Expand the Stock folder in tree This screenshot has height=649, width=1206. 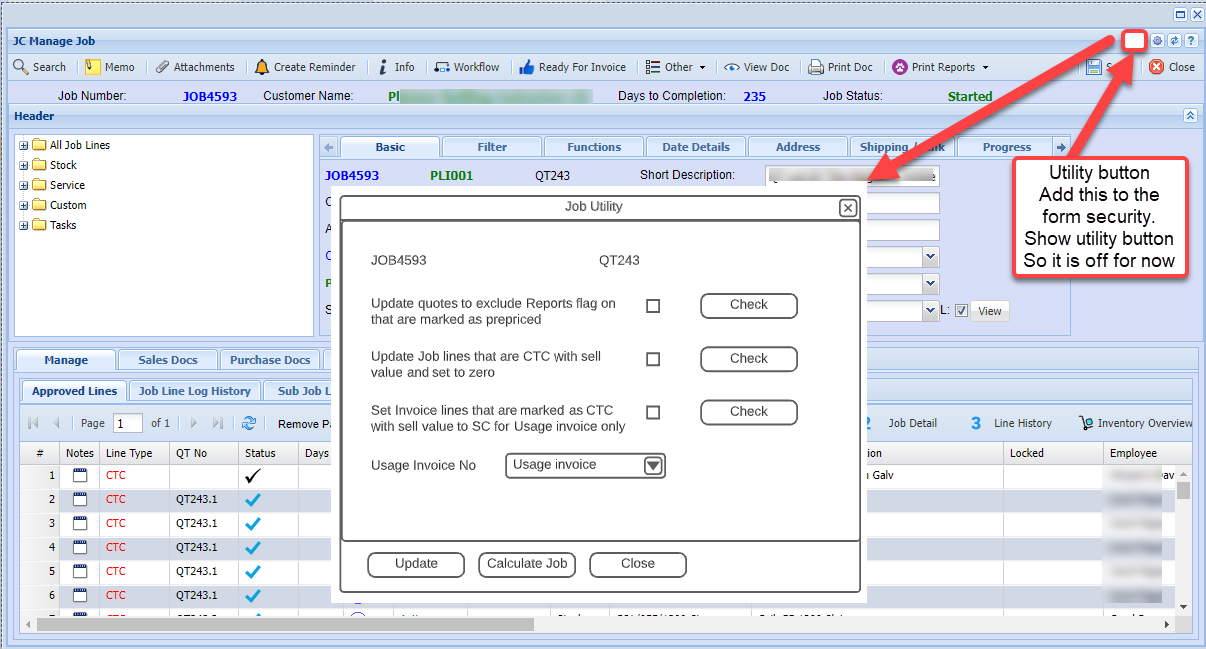[24, 165]
